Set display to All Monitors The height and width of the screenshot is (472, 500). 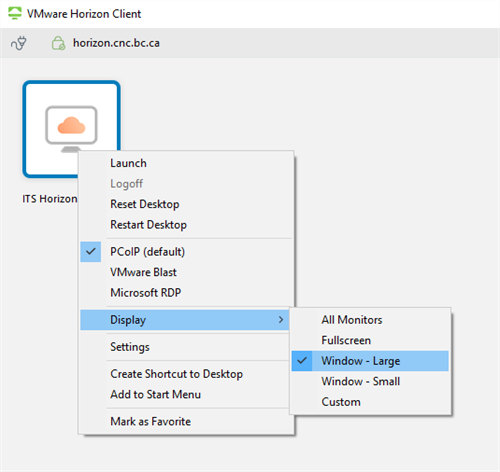click(x=370, y=320)
